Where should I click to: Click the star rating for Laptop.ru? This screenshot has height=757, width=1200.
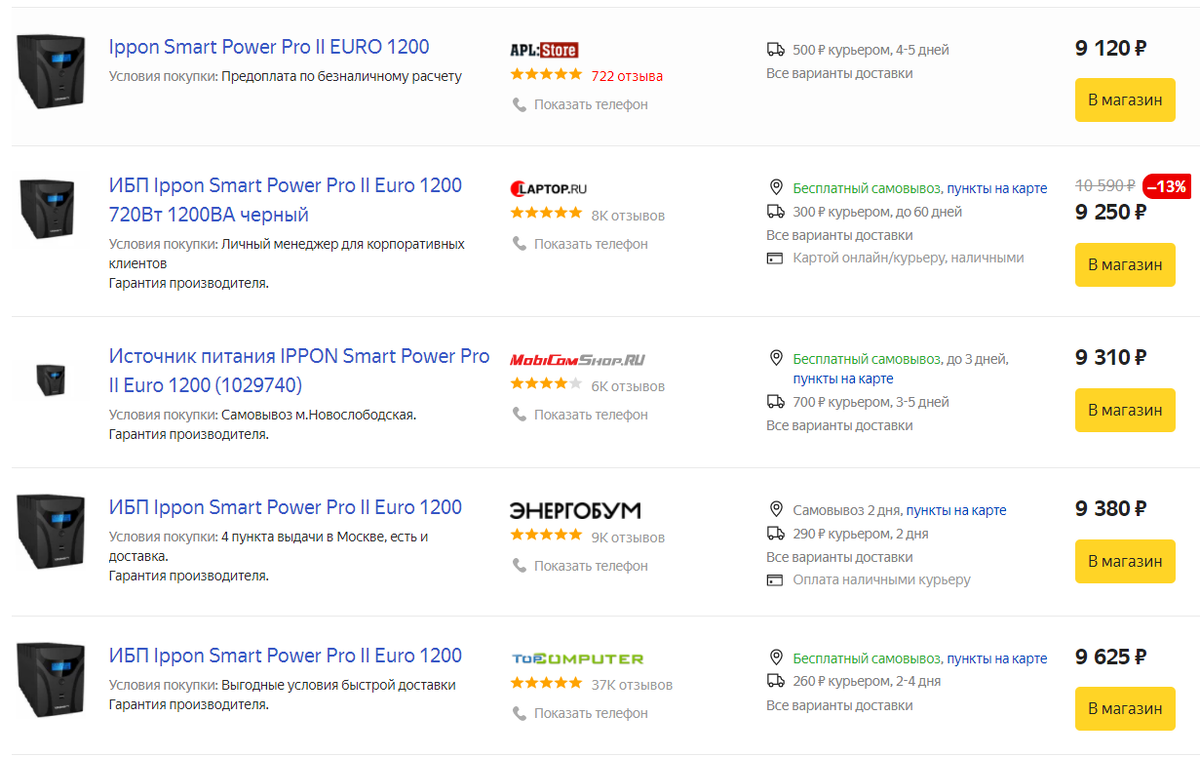click(x=546, y=213)
